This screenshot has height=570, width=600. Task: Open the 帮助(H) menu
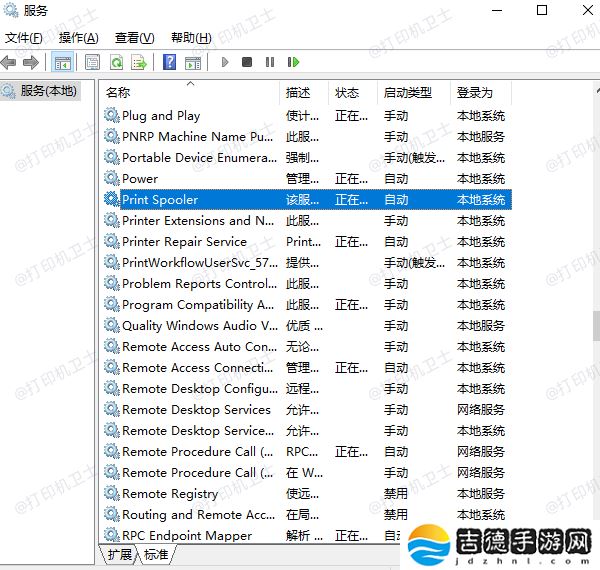(191, 37)
